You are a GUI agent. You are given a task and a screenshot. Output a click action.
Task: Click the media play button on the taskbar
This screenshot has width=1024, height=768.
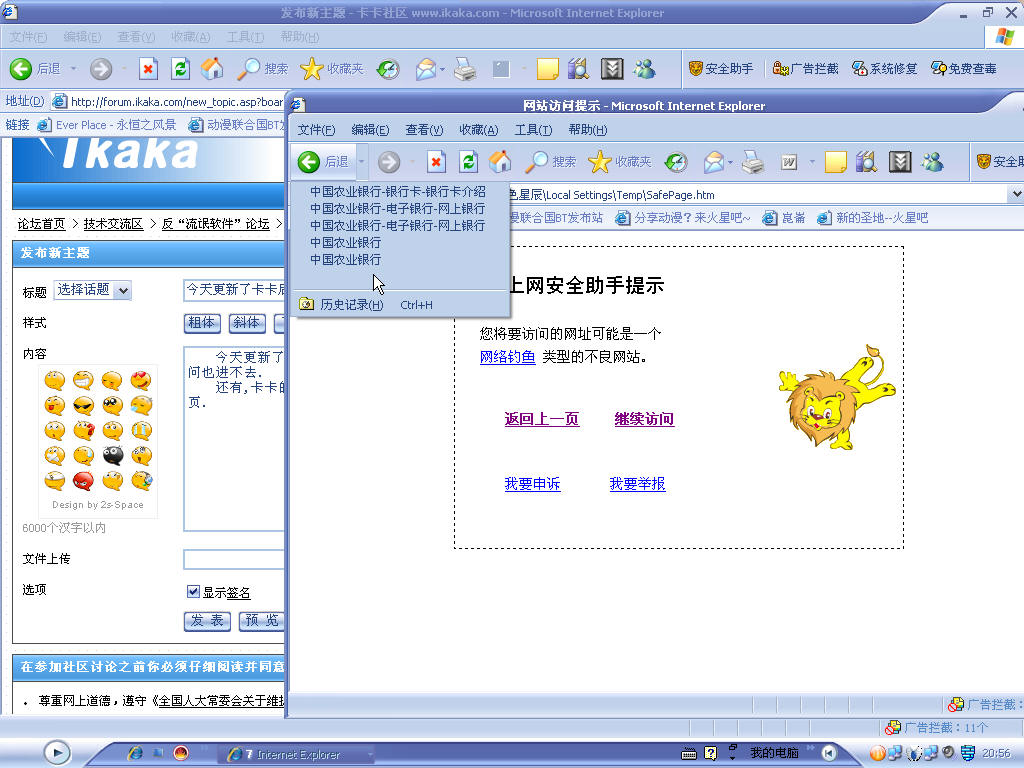tap(57, 752)
